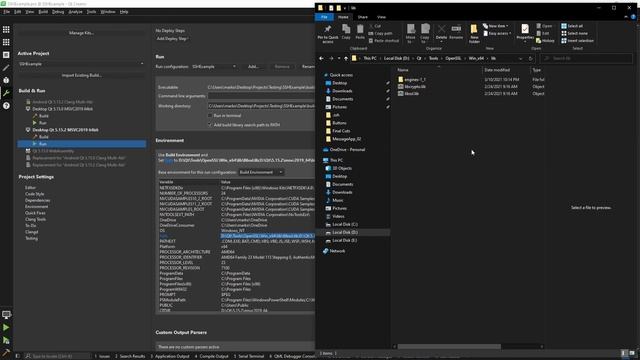Image resolution: width=640 pixels, height=360 pixels.
Task: Go up one folder in File Explorer
Action: [346, 58]
